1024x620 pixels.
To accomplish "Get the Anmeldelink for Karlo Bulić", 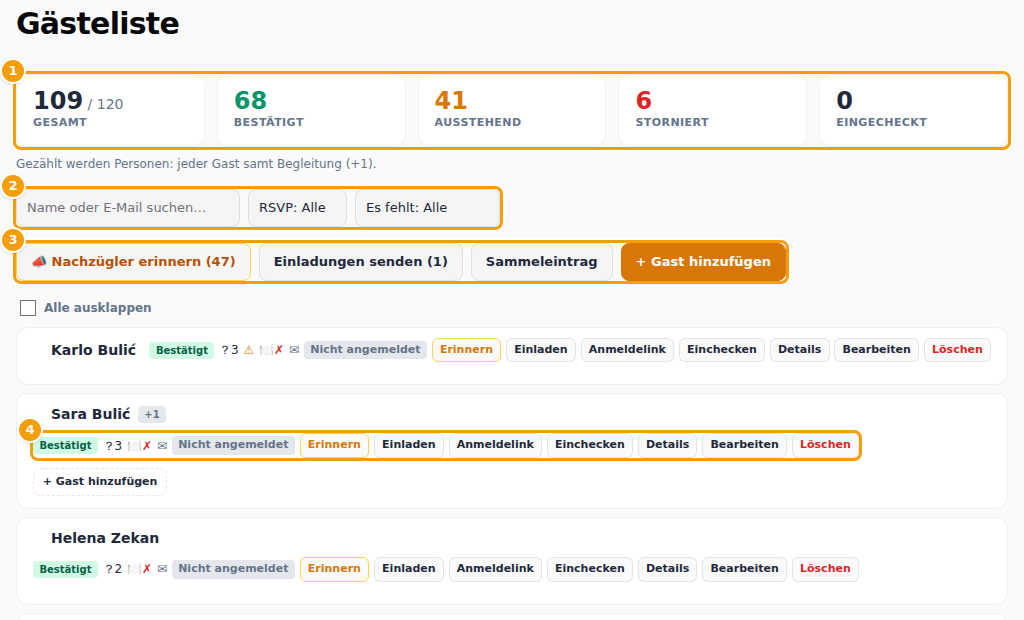I will pos(627,350).
